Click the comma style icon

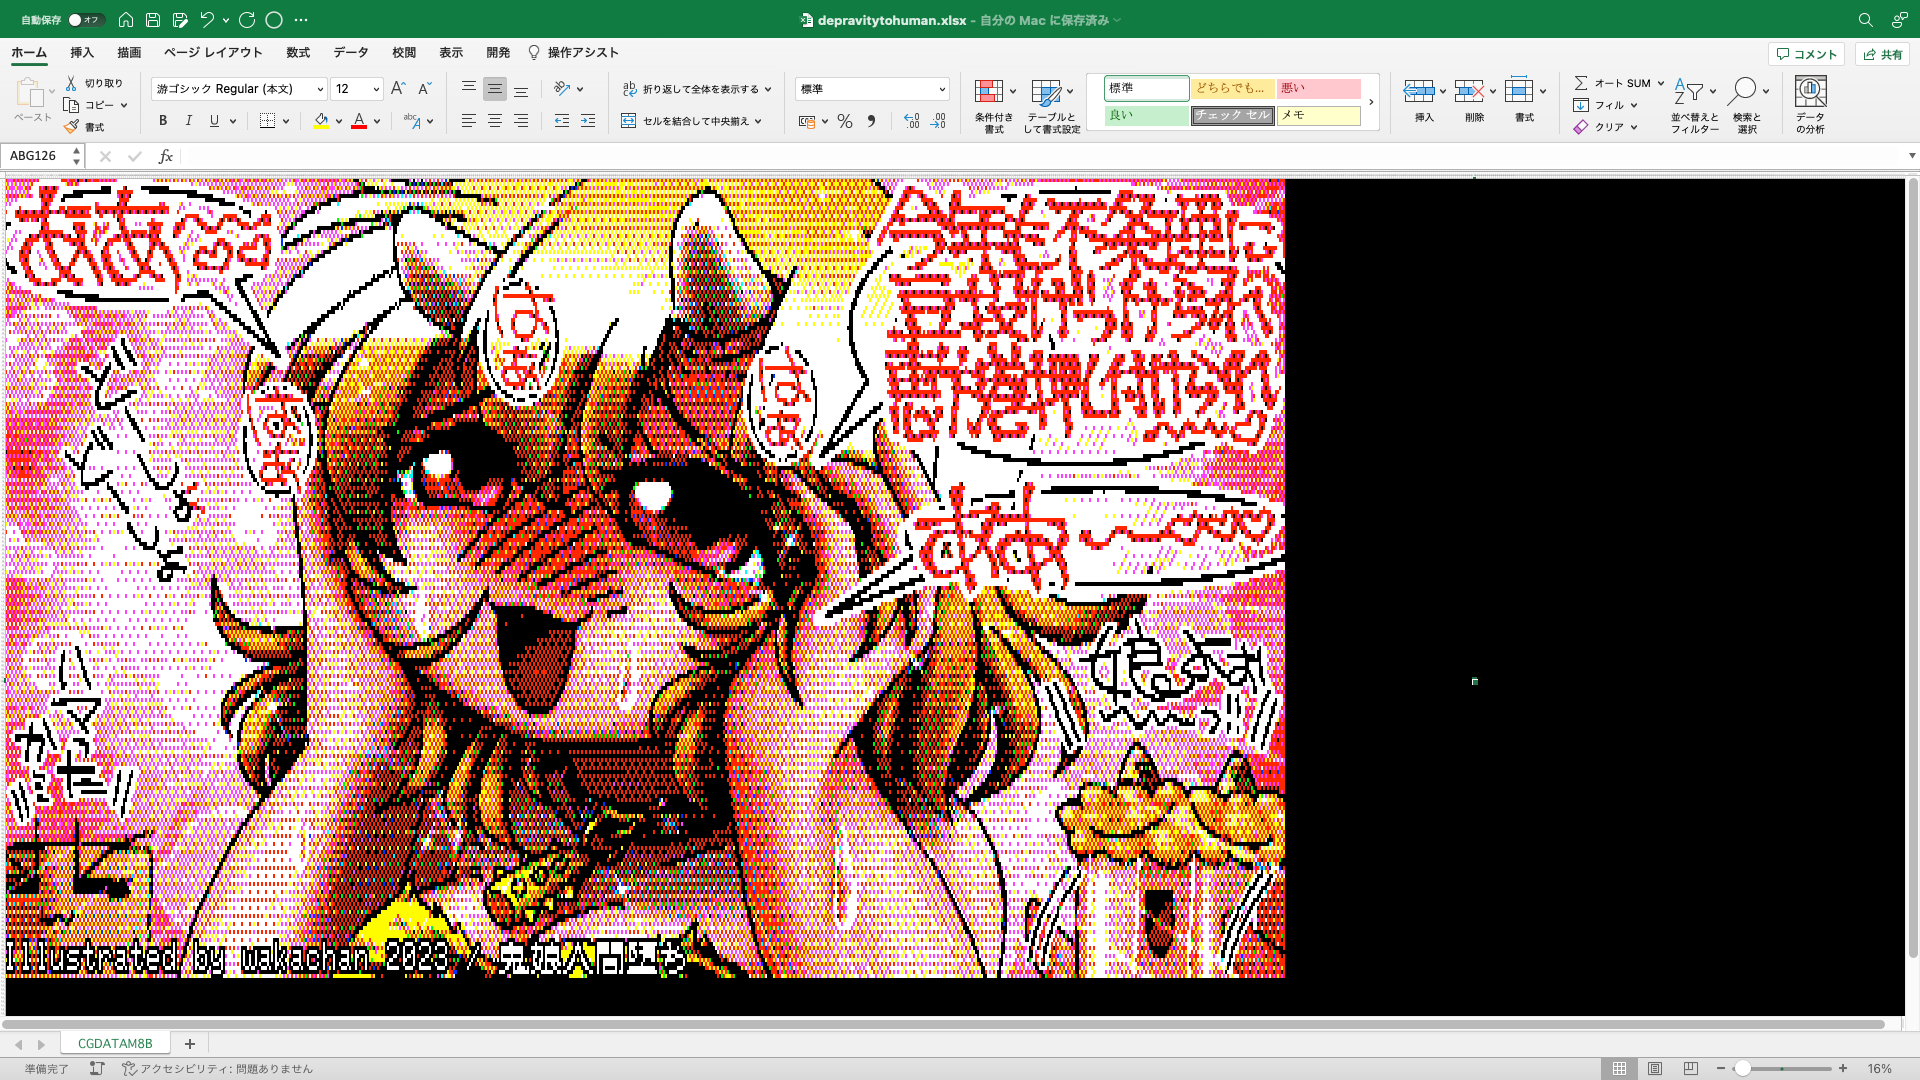coord(871,121)
